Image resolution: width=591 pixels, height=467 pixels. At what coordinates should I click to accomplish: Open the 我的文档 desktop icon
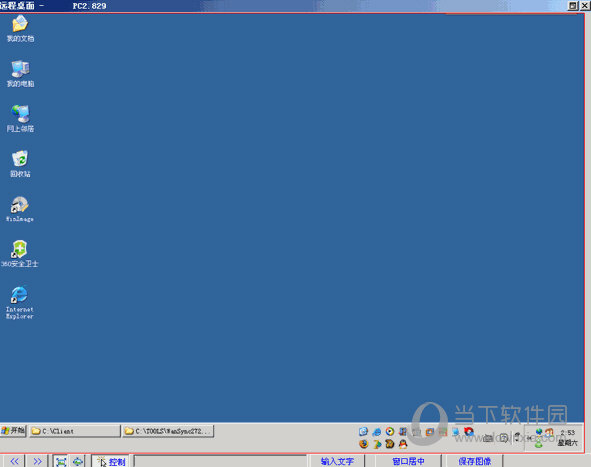[20, 28]
